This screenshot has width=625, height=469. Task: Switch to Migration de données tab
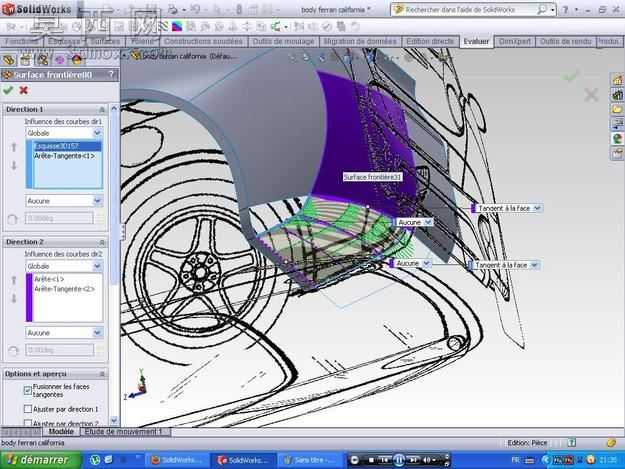coord(360,41)
